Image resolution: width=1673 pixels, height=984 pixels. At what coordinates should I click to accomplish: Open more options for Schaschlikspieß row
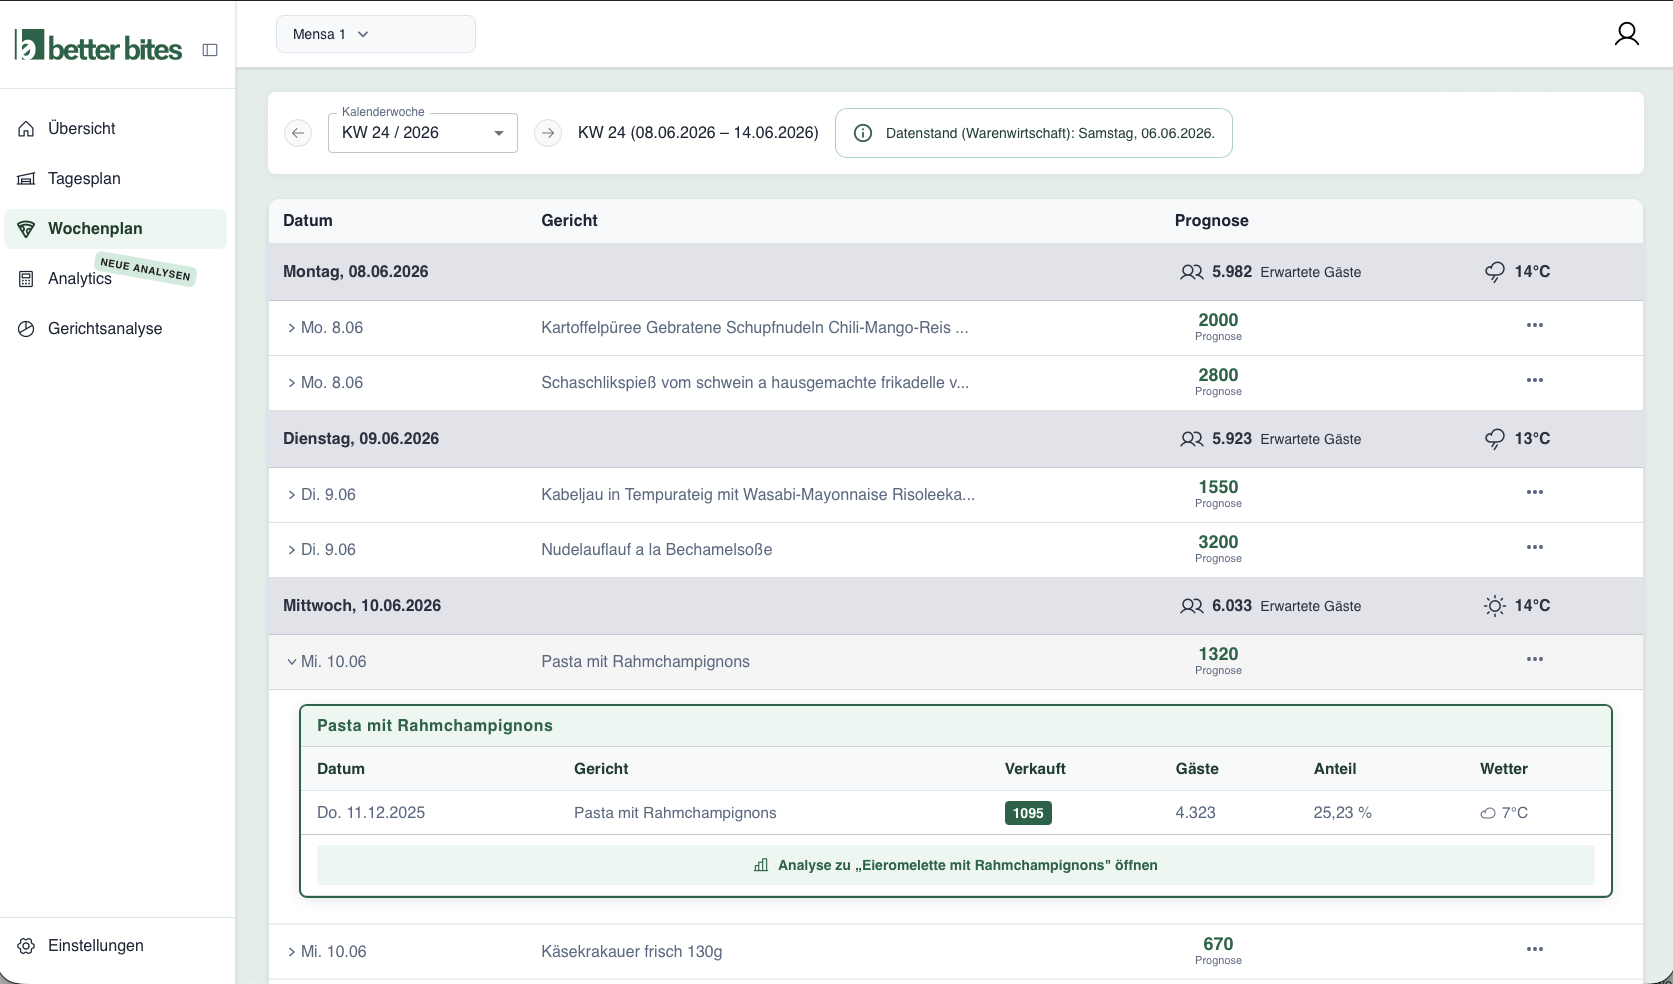[1535, 380]
